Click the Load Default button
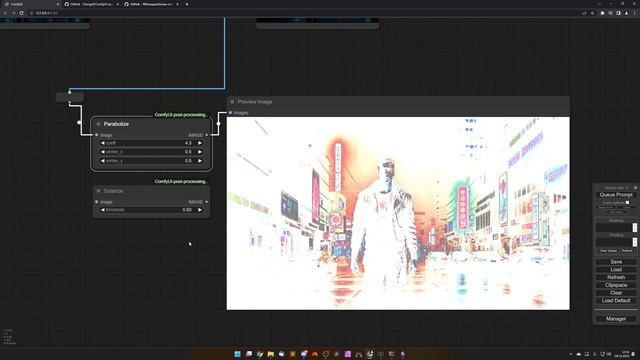 [x=616, y=300]
